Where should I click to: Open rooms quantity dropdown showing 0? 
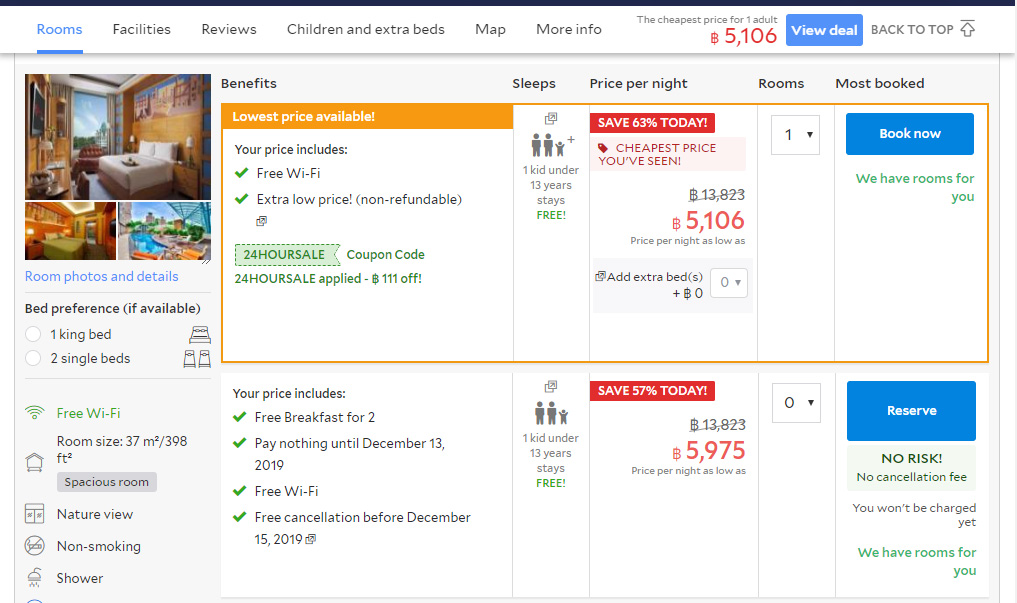[x=795, y=403]
